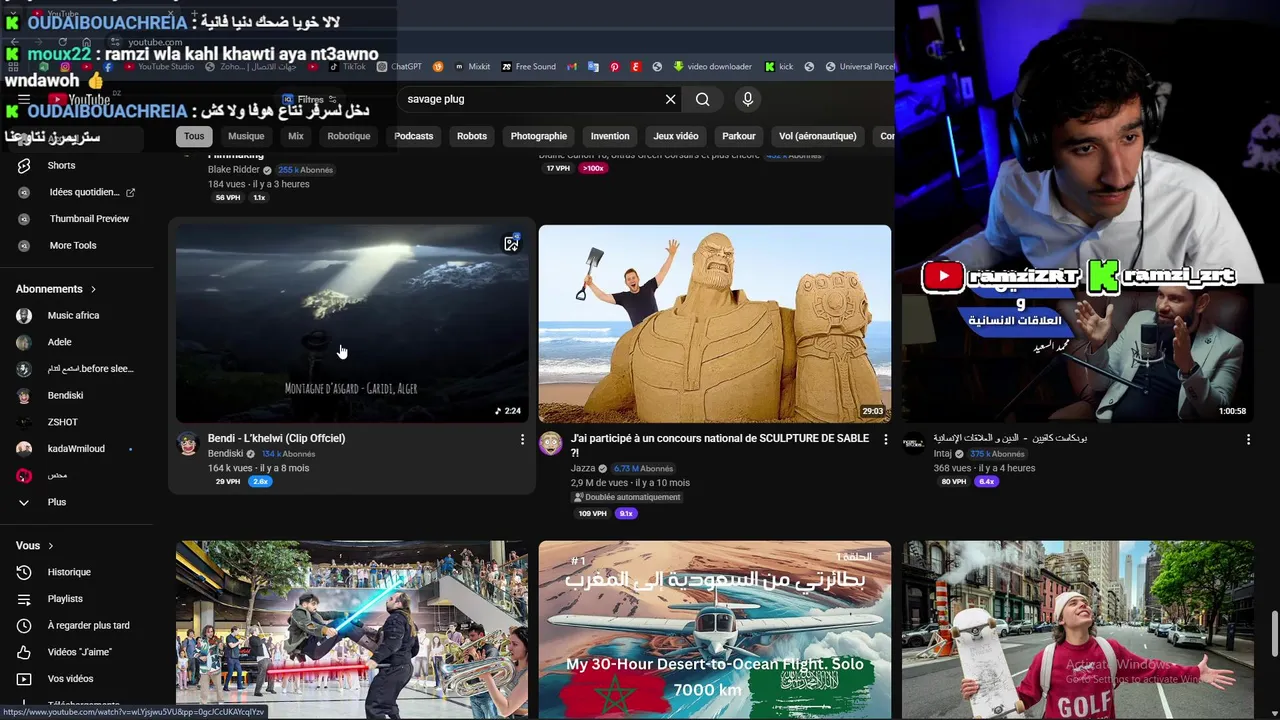Open the Pinterest bookmark icon
The height and width of the screenshot is (720, 1280).
(614, 67)
